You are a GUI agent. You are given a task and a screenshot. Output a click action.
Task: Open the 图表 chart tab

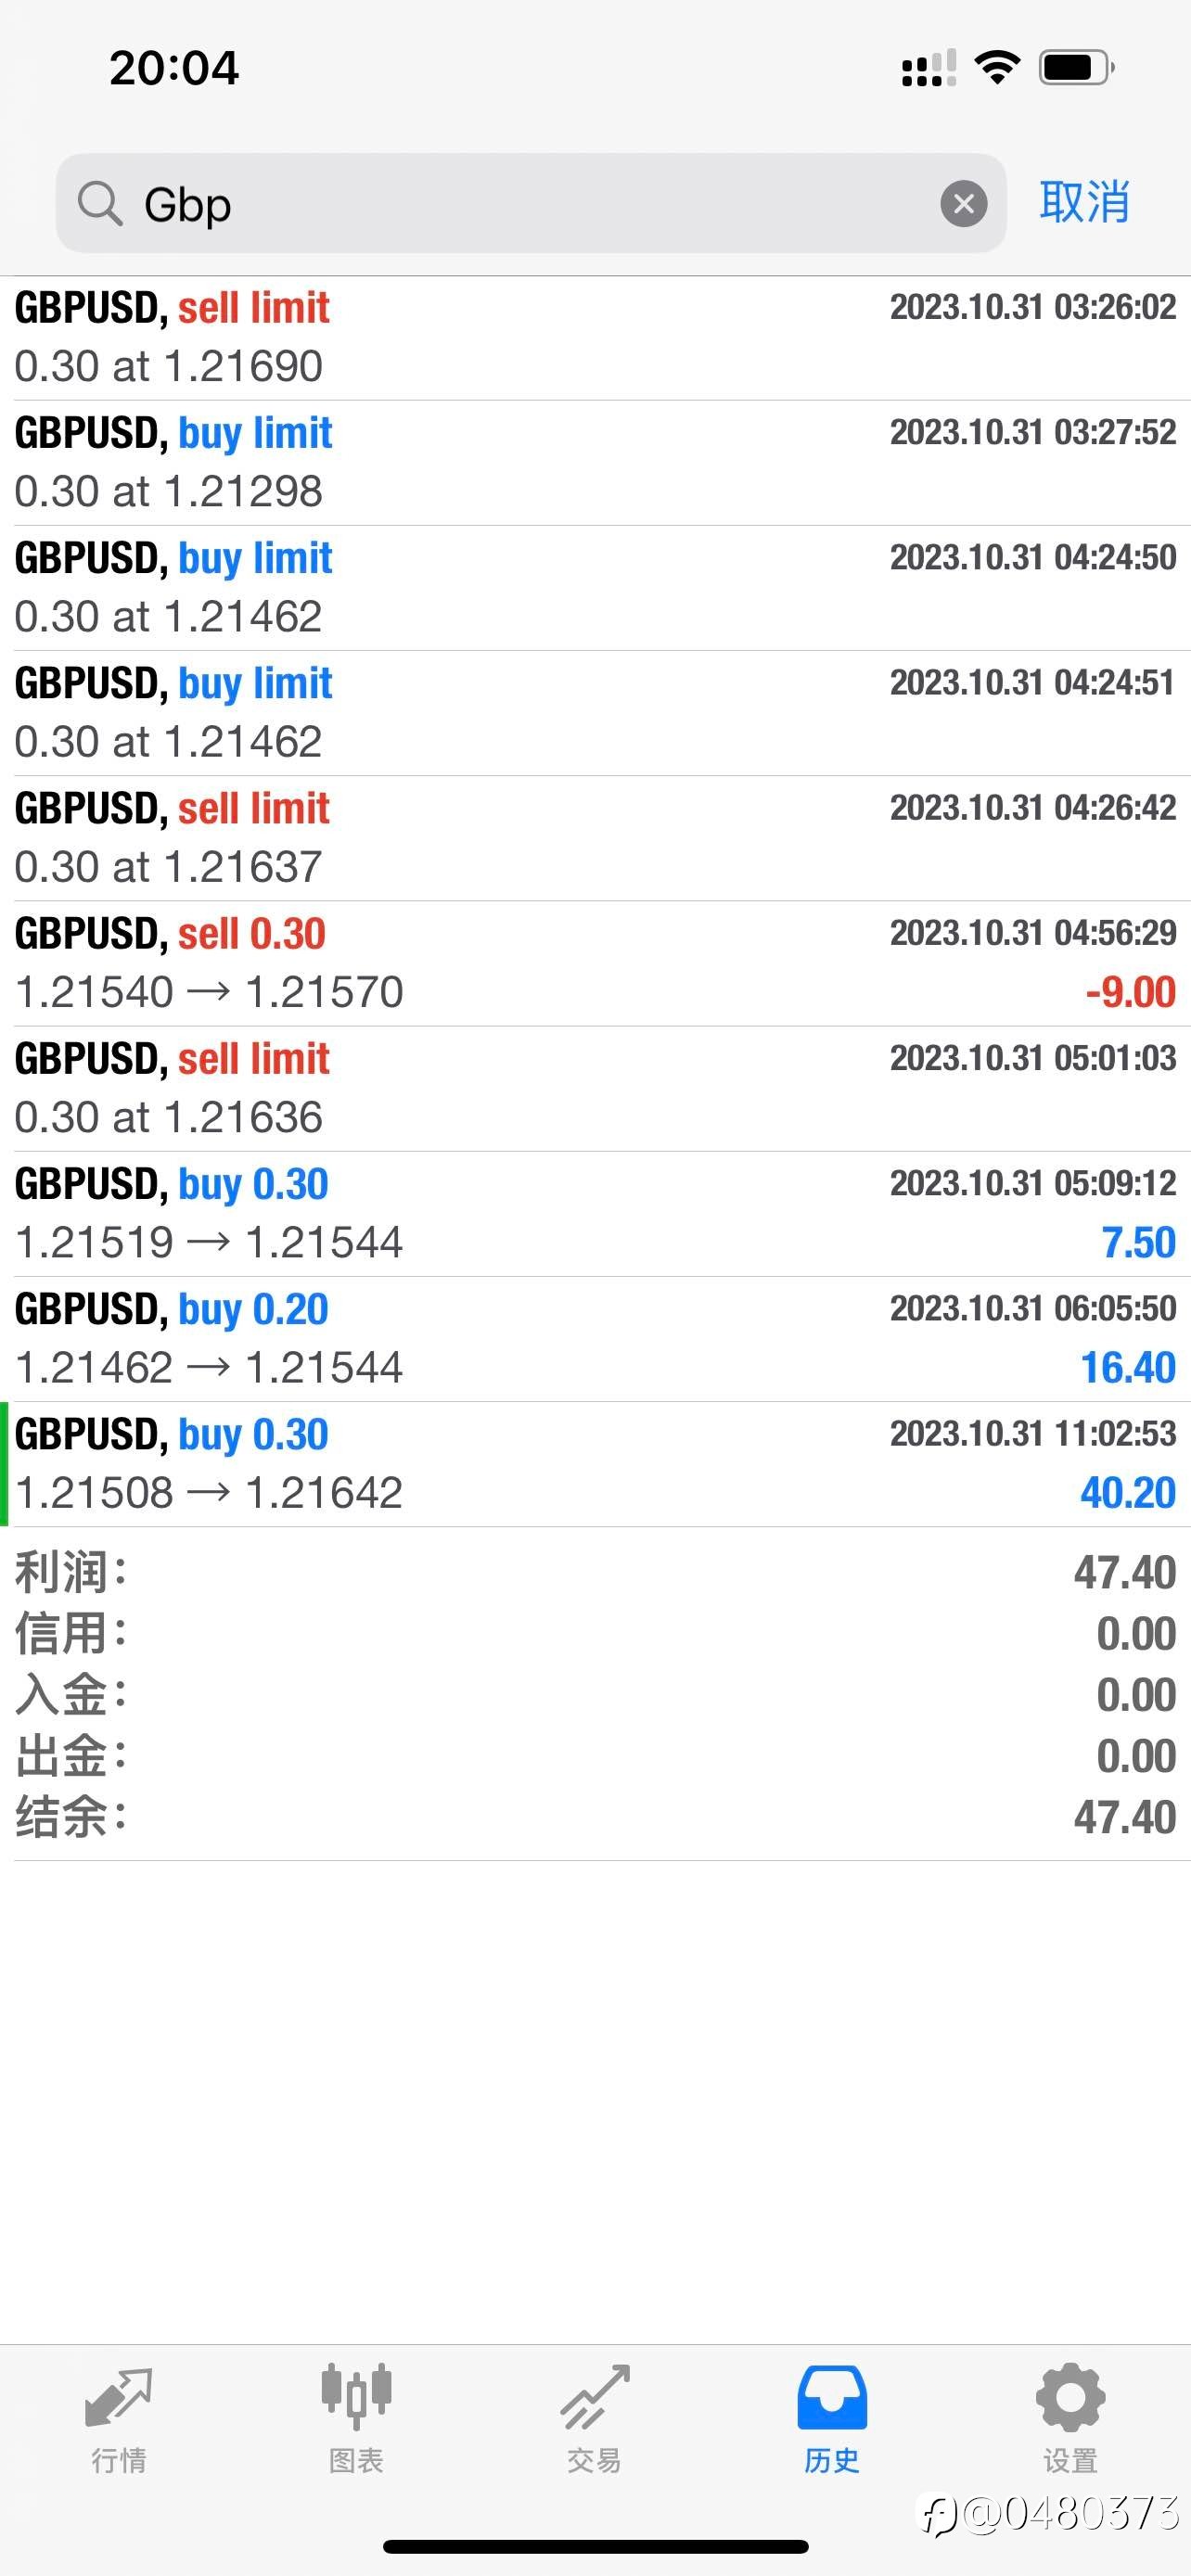tap(356, 2419)
